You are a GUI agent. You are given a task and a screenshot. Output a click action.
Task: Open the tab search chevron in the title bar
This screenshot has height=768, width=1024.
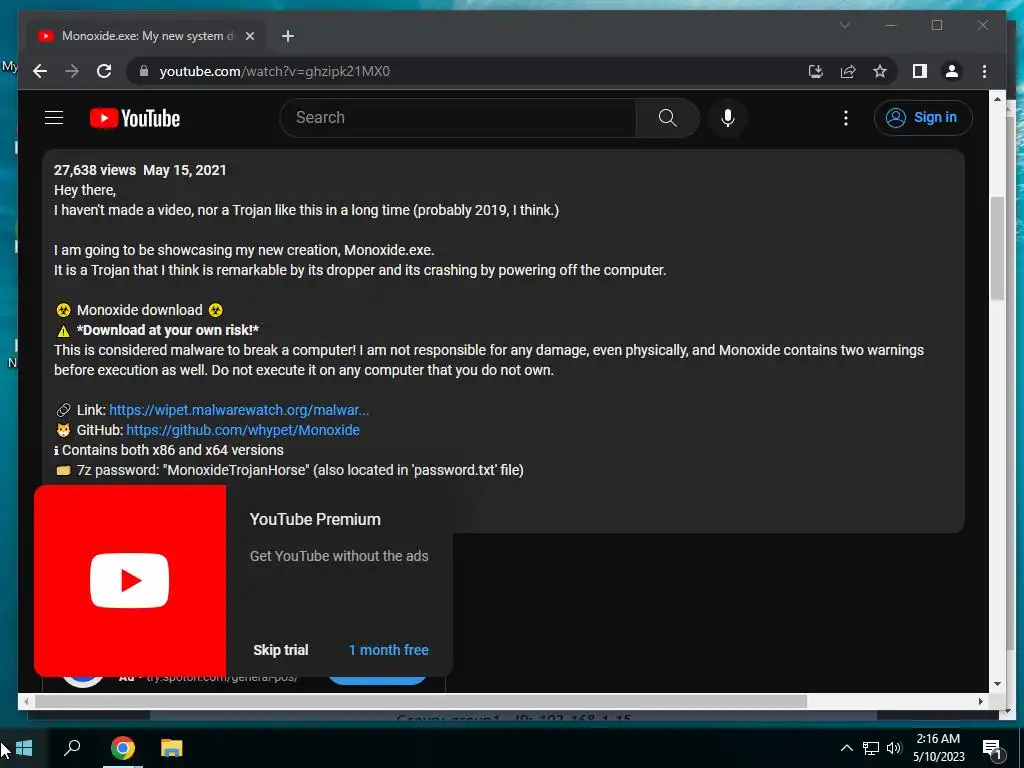(844, 25)
